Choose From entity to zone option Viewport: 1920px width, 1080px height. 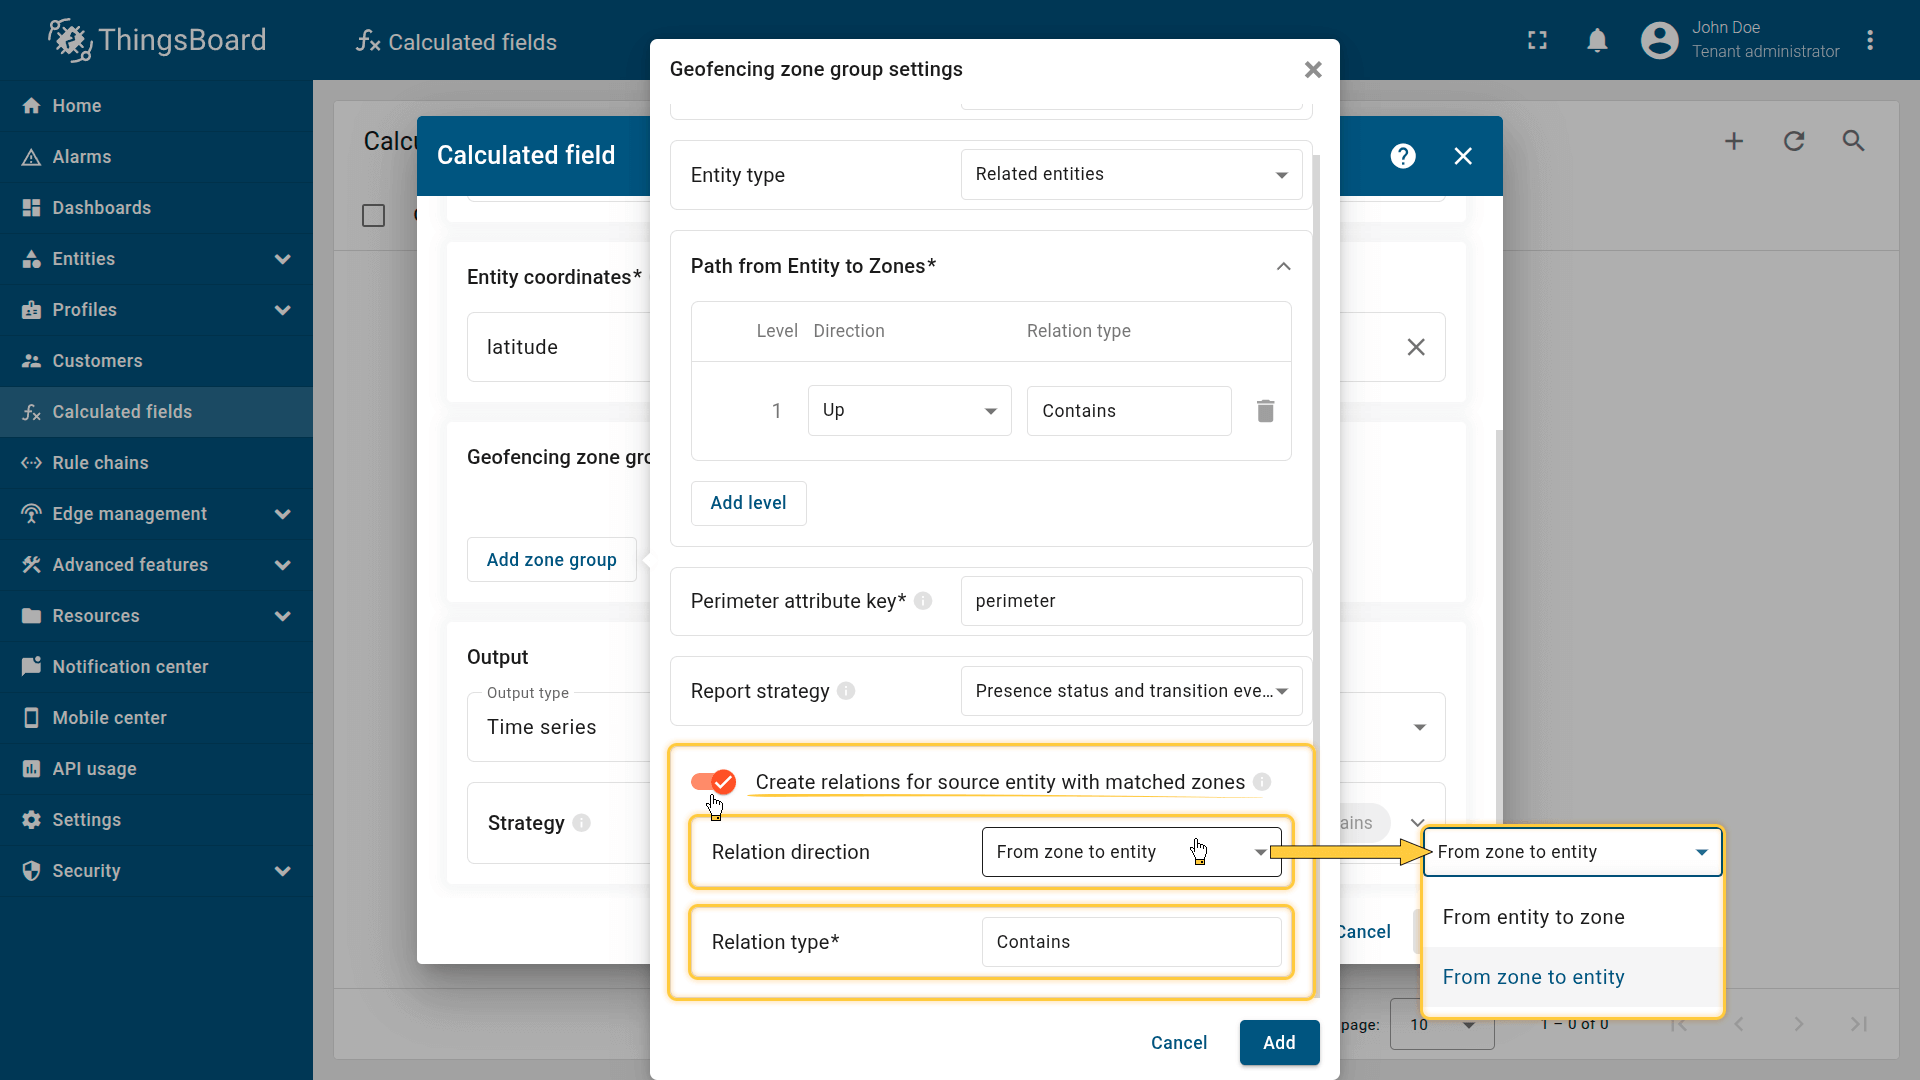(x=1532, y=917)
